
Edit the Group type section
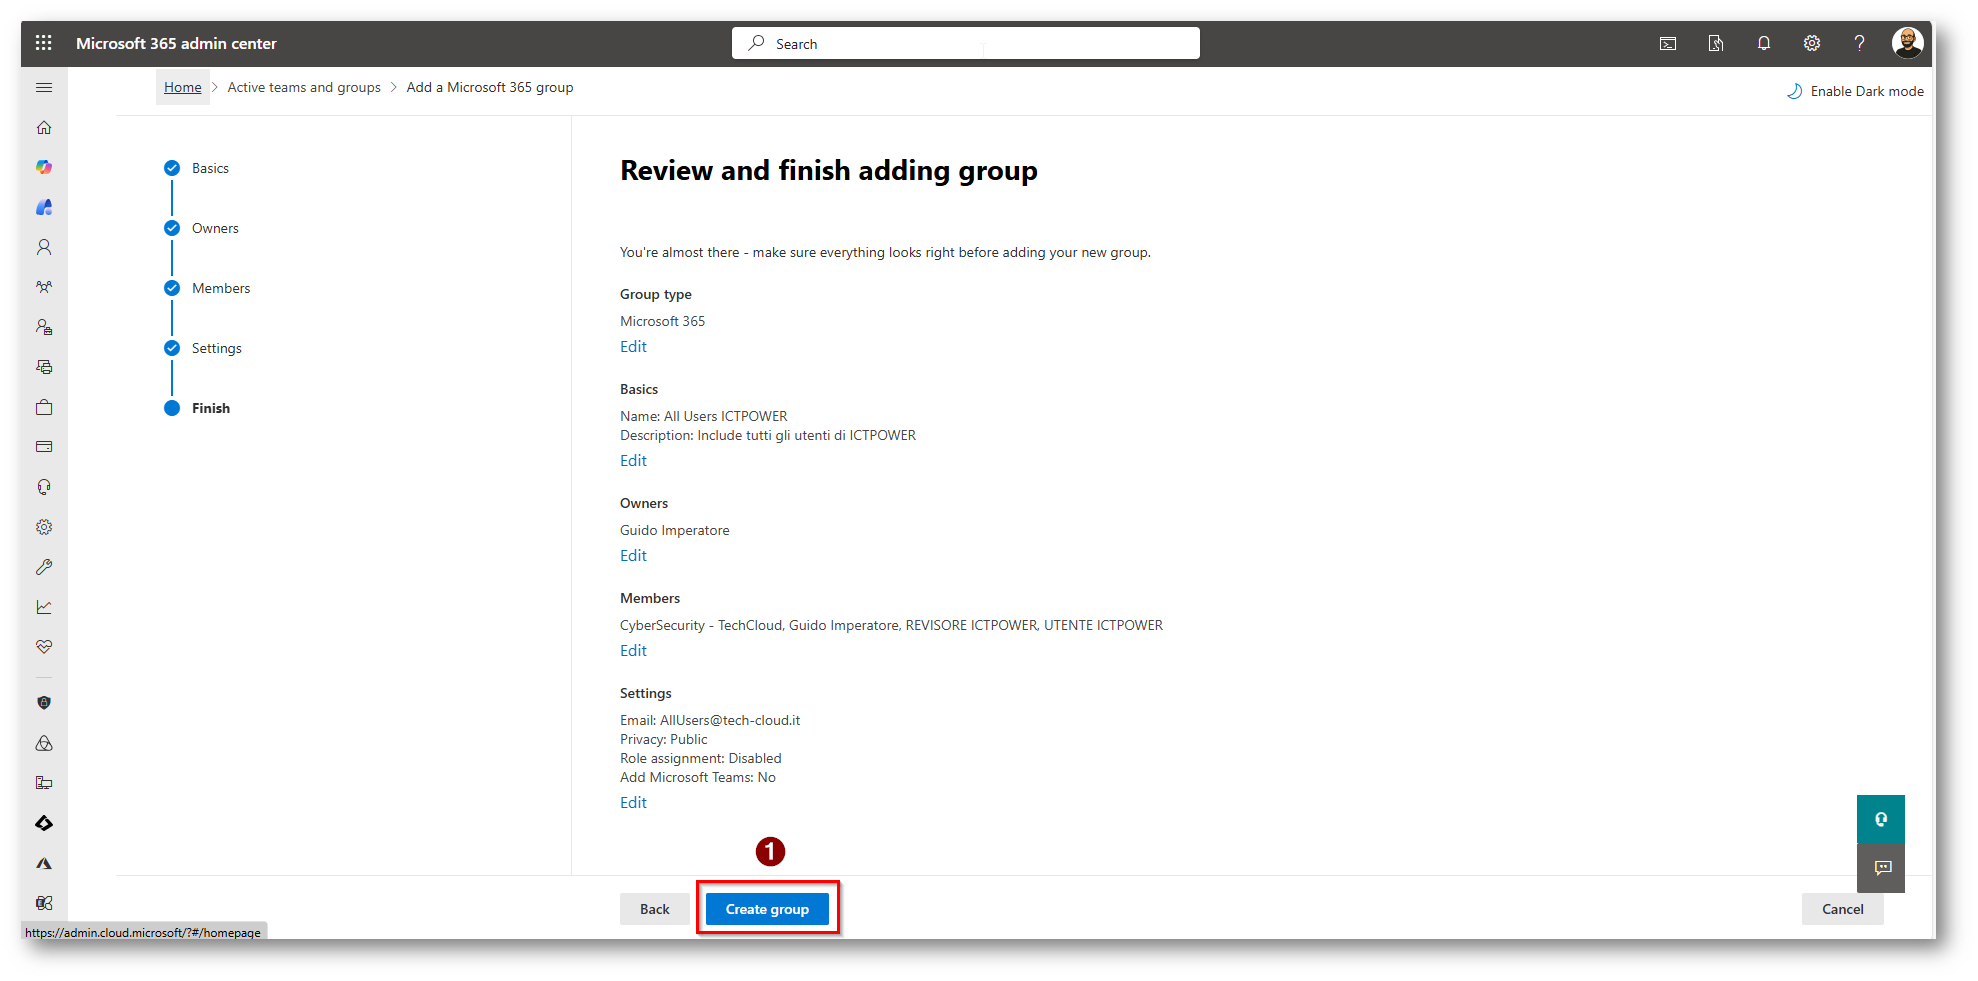pos(633,346)
